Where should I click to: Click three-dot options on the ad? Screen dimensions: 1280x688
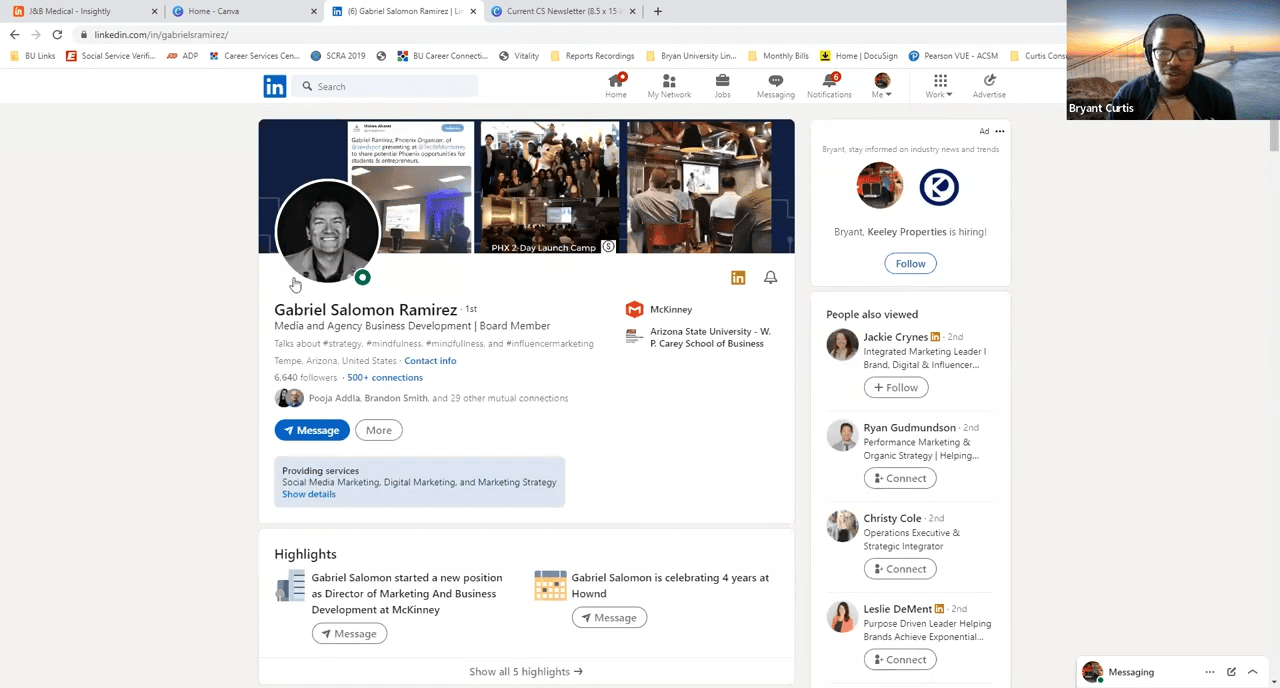coord(999,131)
